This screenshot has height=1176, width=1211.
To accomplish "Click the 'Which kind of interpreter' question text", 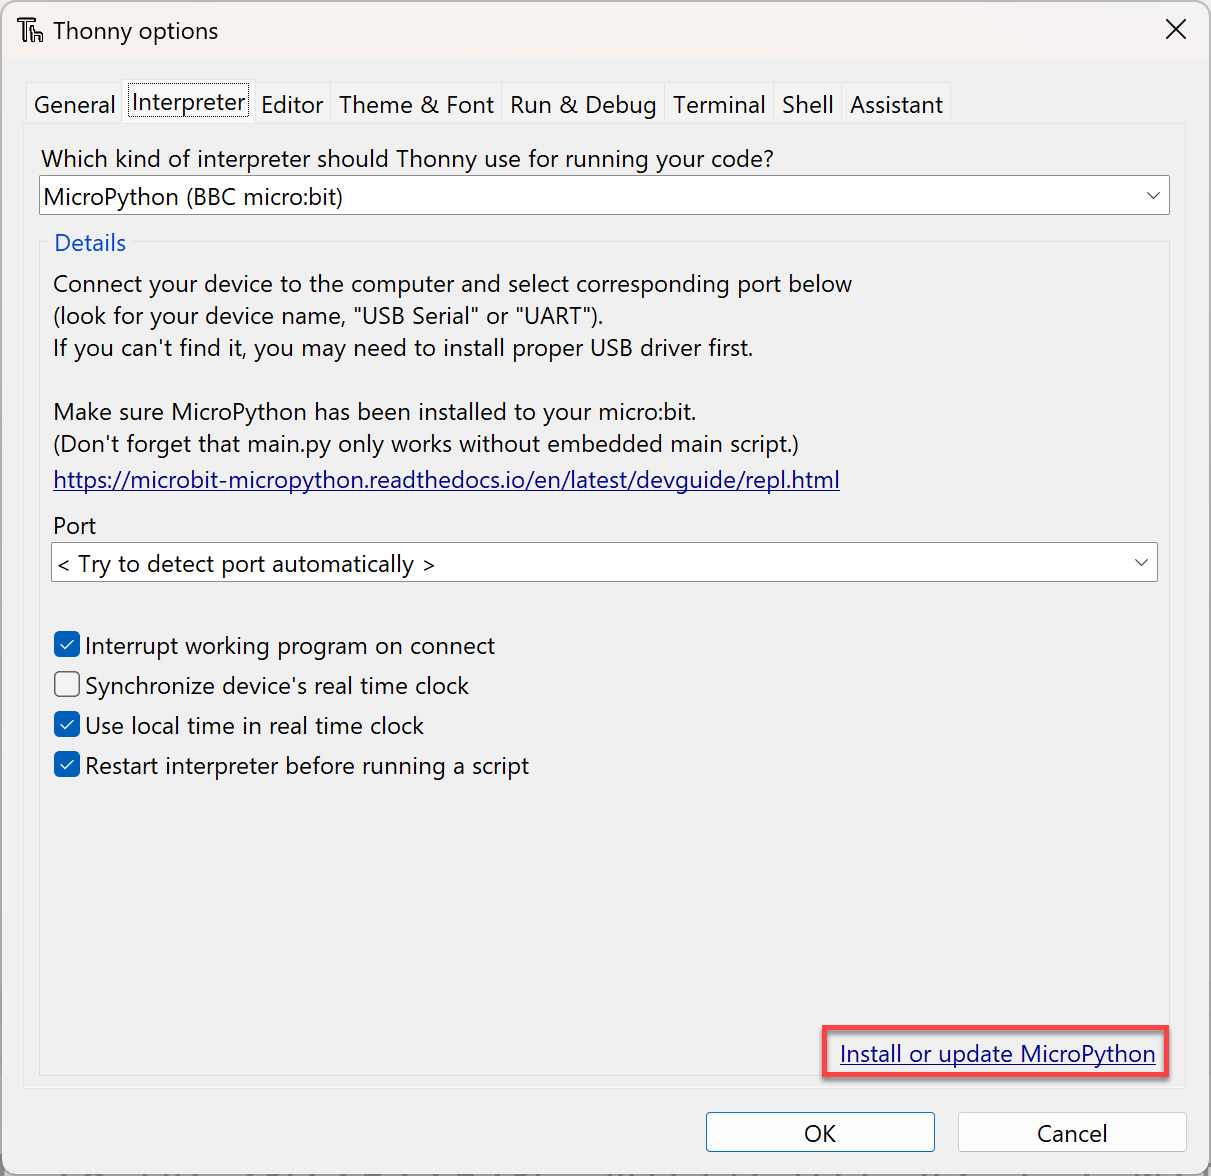I will tap(407, 159).
